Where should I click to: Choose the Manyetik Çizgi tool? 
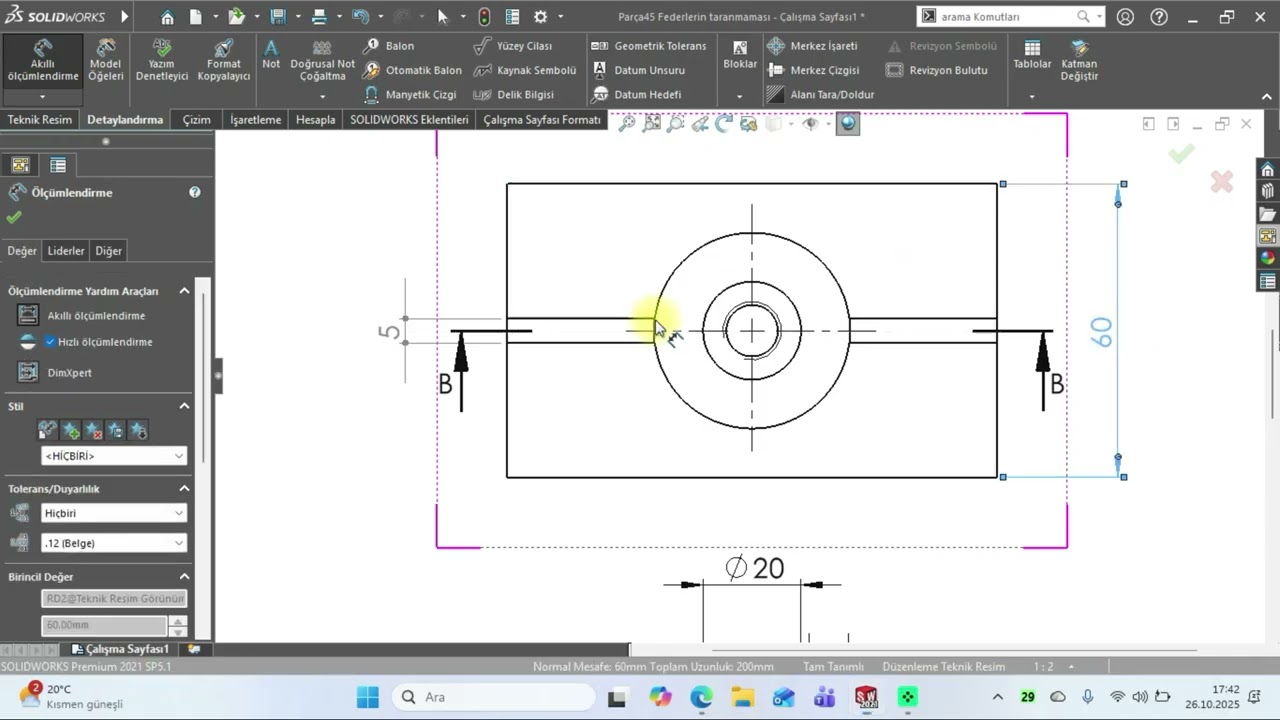[409, 94]
